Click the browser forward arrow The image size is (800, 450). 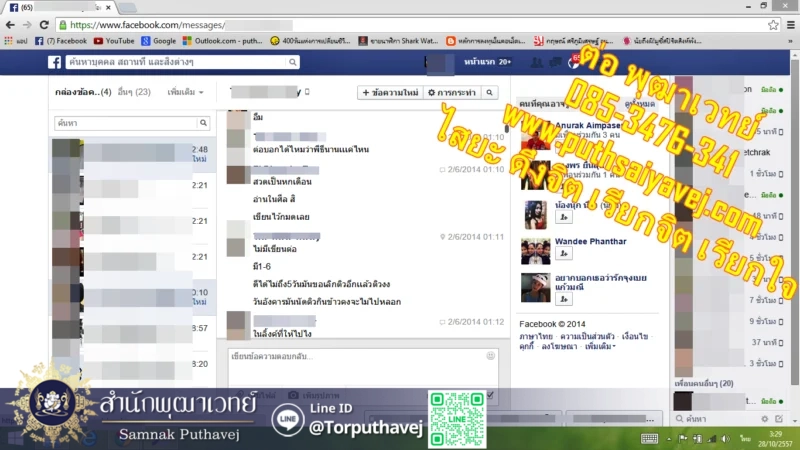(x=27, y=24)
